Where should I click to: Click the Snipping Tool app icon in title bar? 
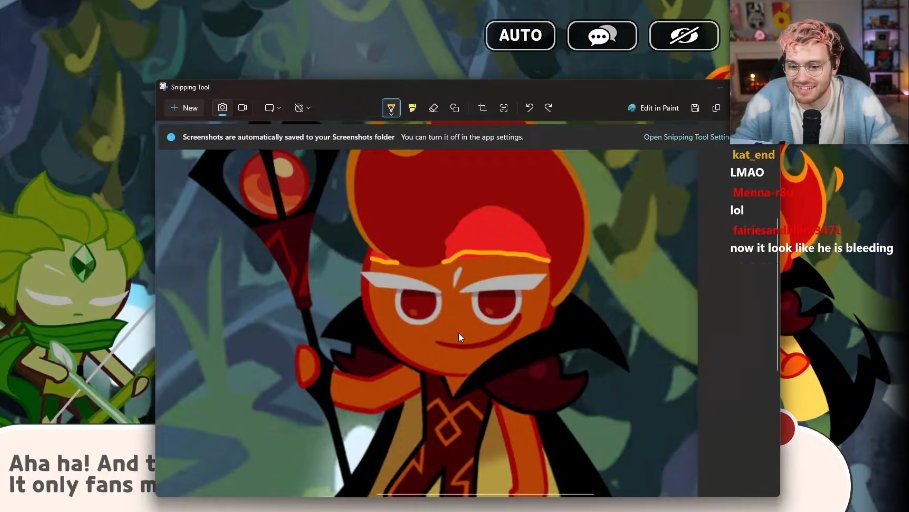(x=163, y=87)
